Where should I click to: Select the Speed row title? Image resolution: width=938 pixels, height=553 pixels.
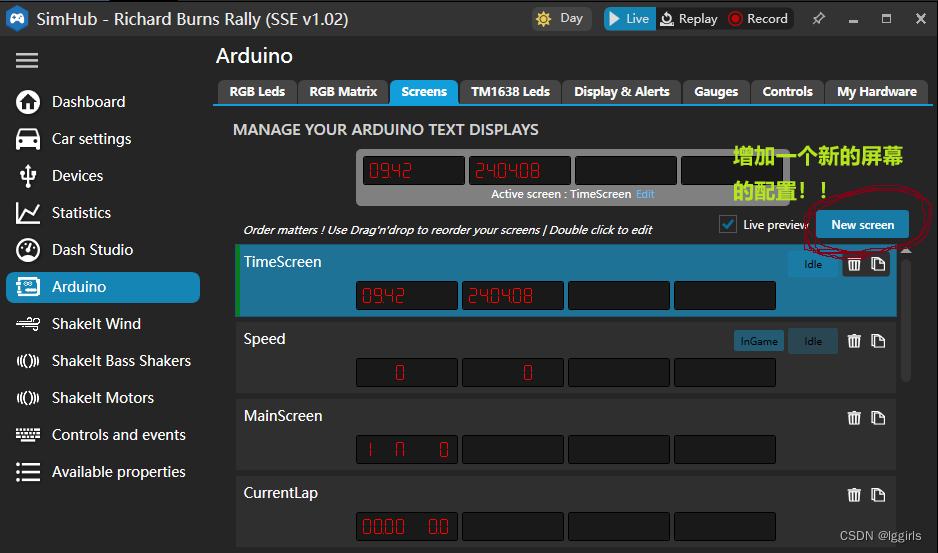(264, 339)
